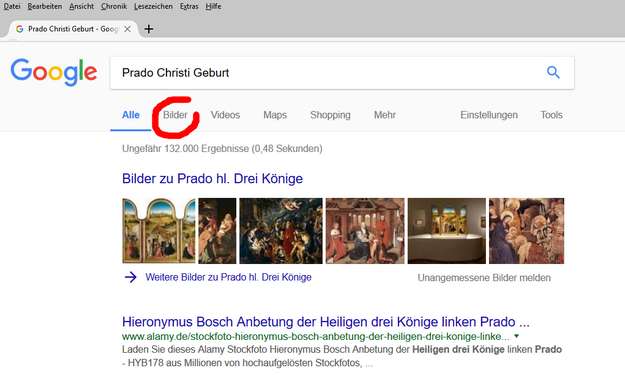625x375 pixels.
Task: Open the search Tools option
Action: (x=551, y=115)
